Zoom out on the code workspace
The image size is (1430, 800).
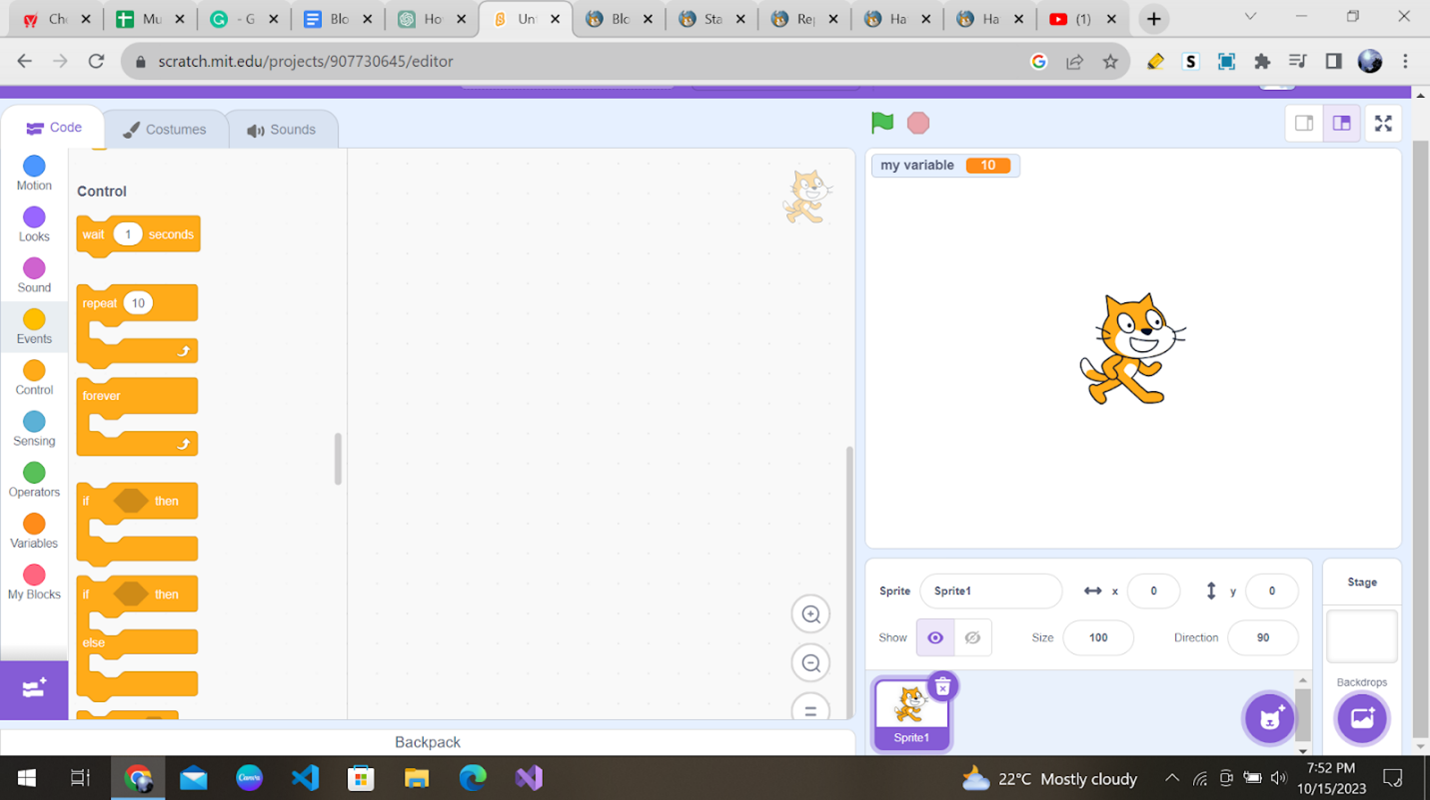(811, 662)
